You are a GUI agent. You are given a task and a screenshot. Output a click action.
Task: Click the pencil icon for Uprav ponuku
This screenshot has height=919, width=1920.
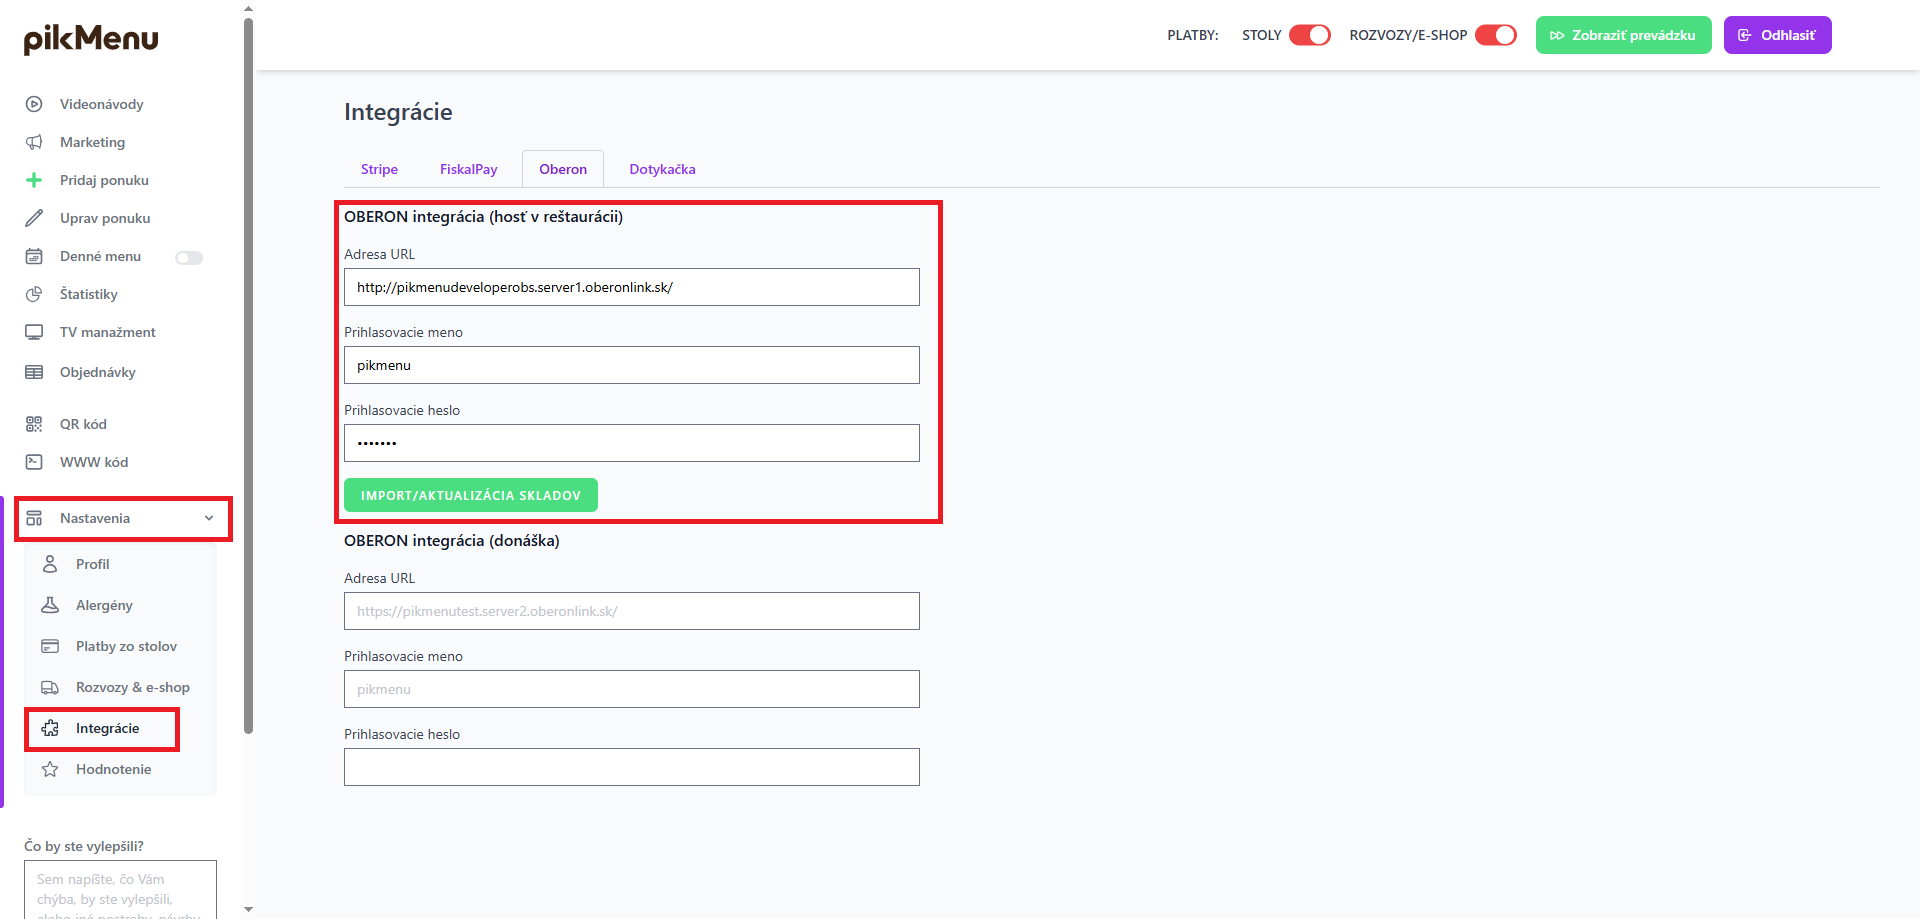tap(34, 218)
